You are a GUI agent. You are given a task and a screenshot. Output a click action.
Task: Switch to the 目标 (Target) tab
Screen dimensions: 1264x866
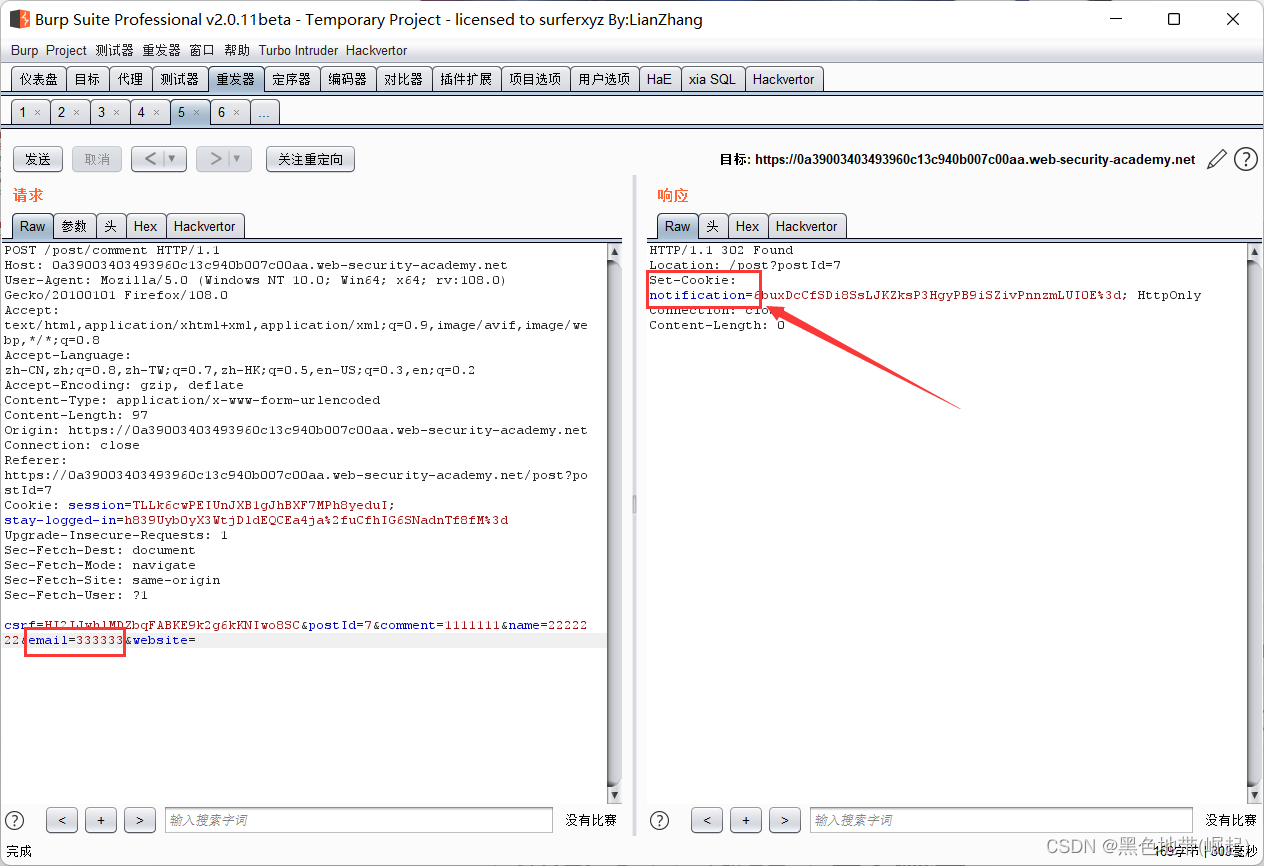[87, 79]
